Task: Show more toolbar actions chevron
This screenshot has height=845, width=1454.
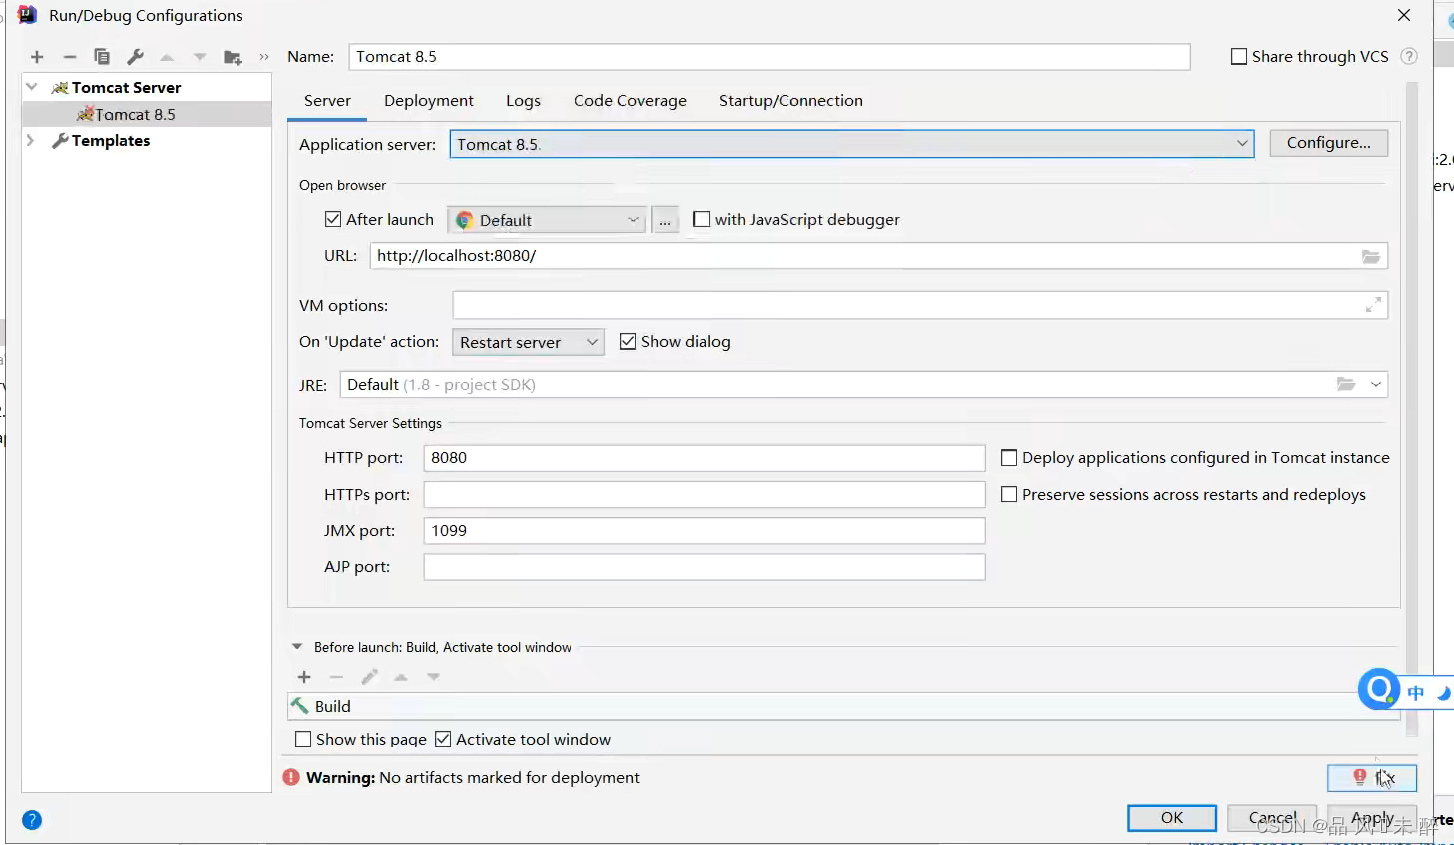Action: [x=264, y=57]
